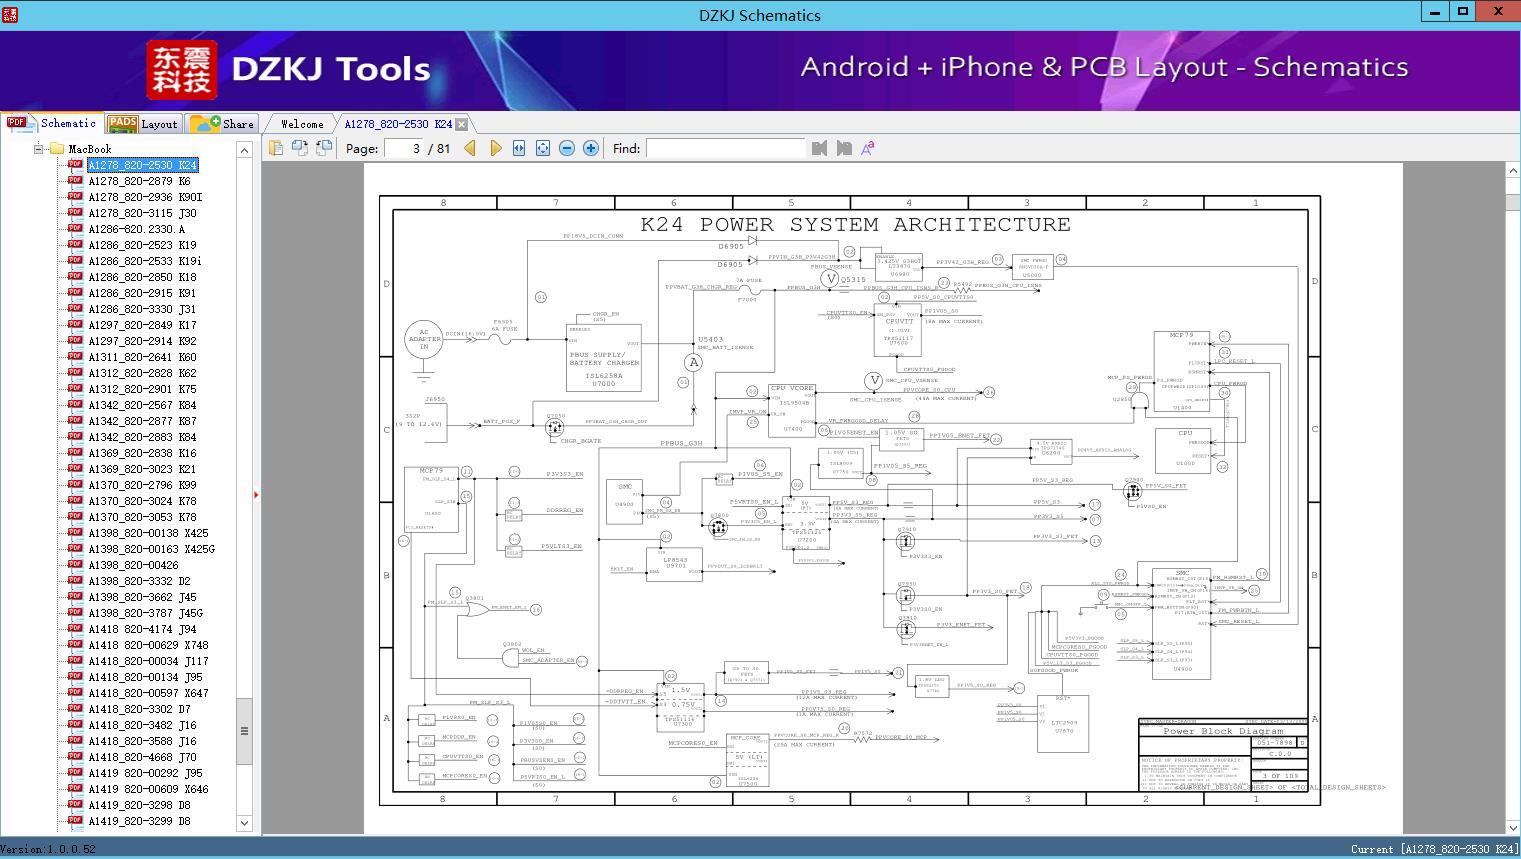Go to the next page with the right arrow

[x=495, y=148]
